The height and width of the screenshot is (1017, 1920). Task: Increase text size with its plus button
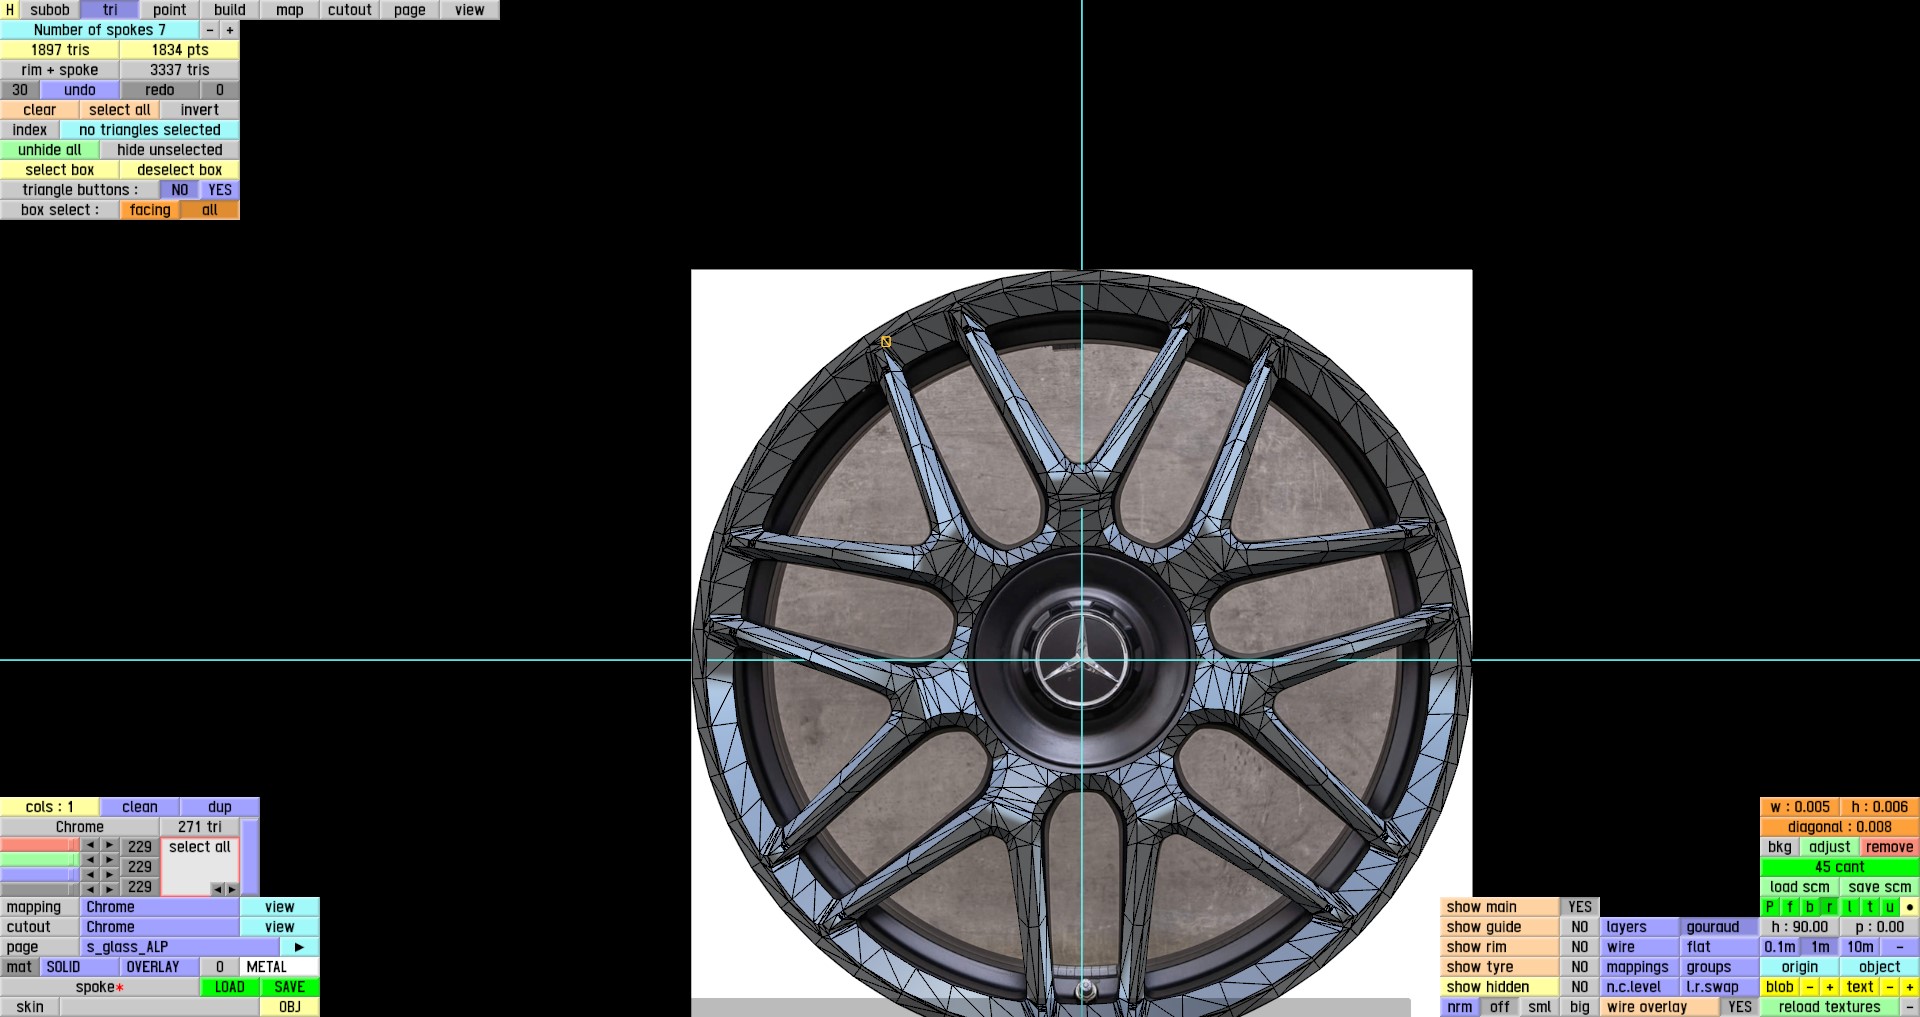[1910, 987]
